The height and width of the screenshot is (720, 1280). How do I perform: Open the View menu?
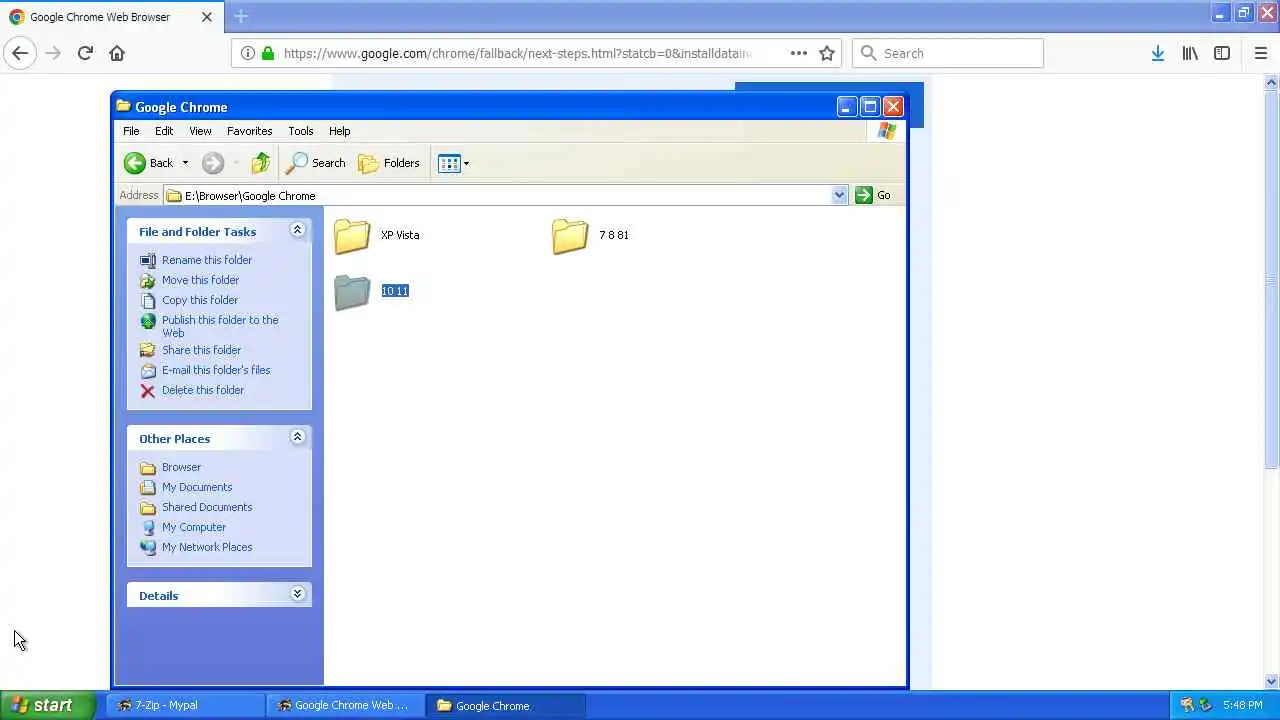click(200, 131)
